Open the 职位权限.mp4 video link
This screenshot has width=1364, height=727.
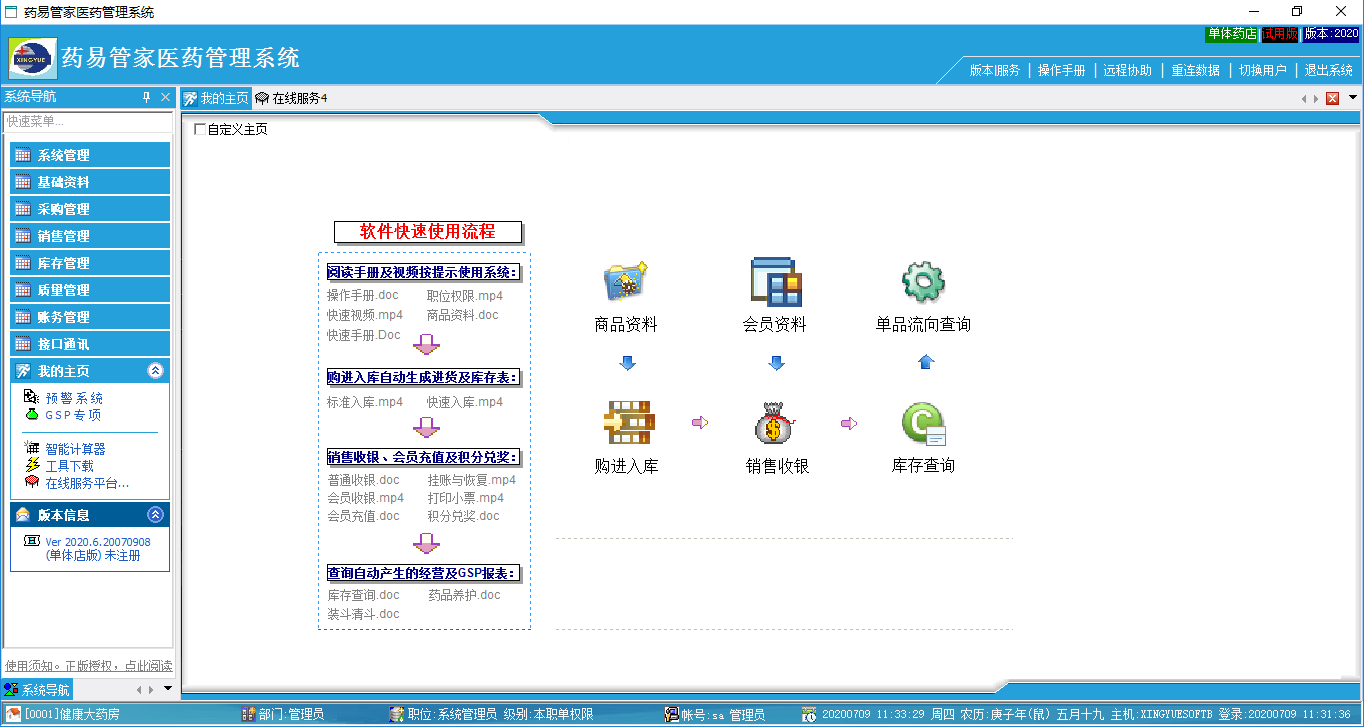pos(464,296)
